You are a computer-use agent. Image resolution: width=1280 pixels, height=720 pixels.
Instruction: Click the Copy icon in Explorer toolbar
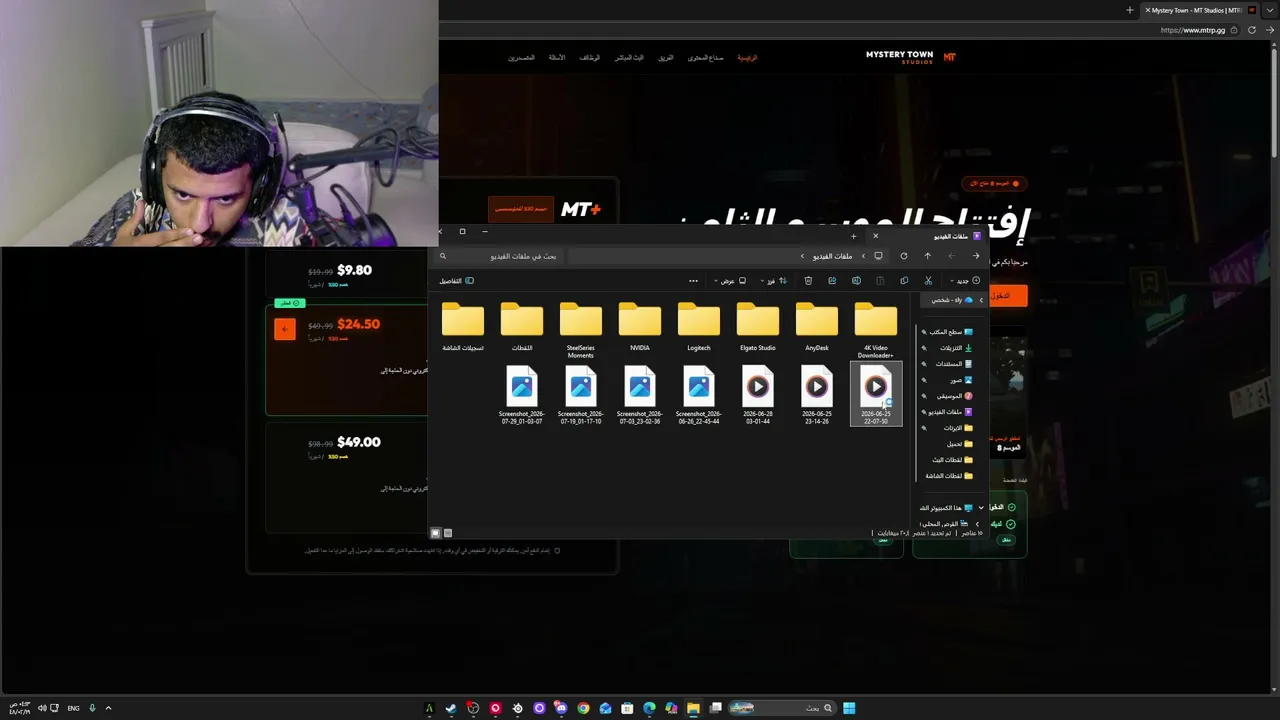coord(904,281)
